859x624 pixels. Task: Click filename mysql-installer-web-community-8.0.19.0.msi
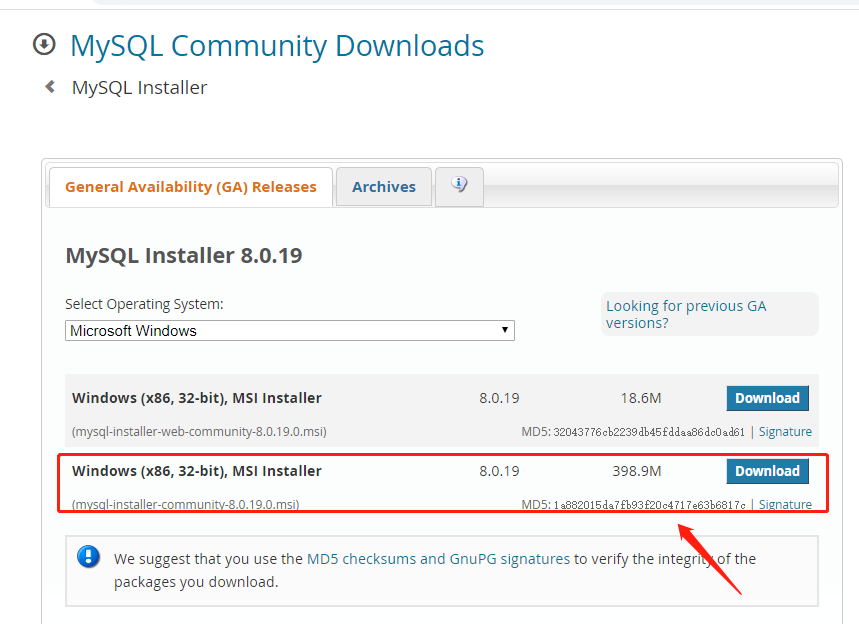click(199, 432)
